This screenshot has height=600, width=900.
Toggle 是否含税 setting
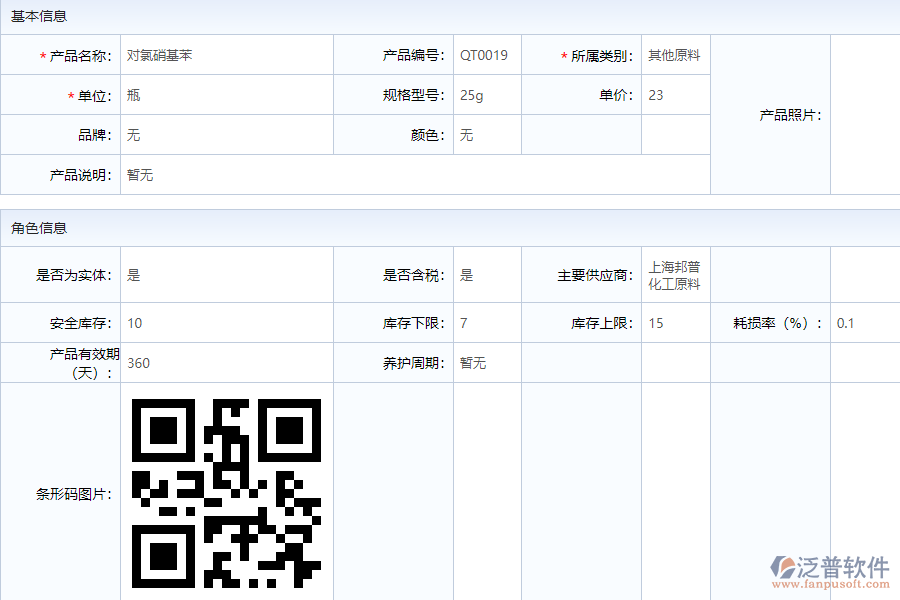click(x=465, y=273)
